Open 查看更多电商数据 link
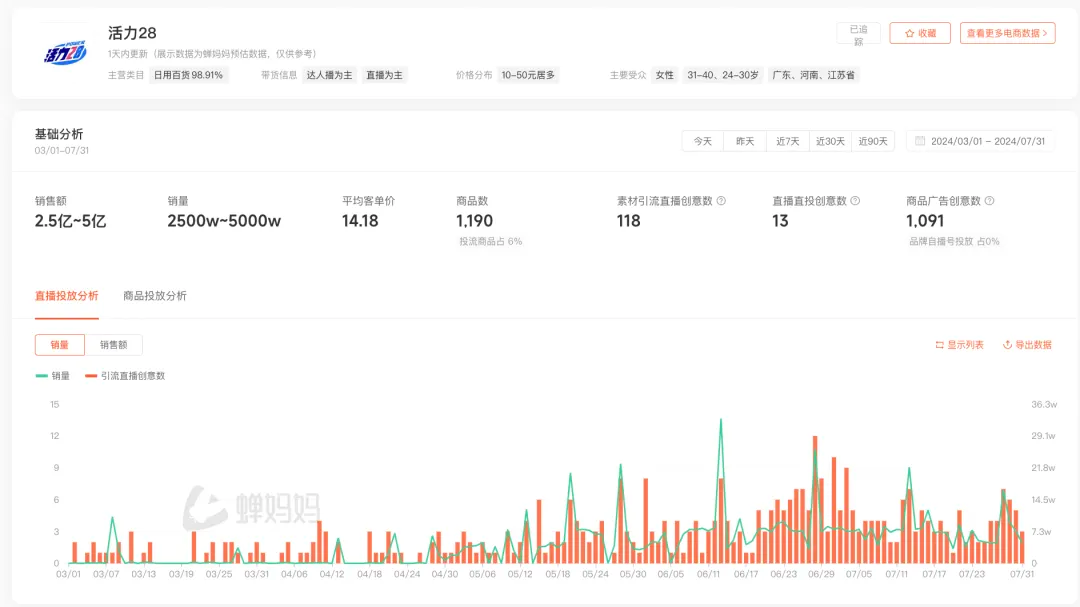Viewport: 1080px width, 607px height. (1007, 33)
